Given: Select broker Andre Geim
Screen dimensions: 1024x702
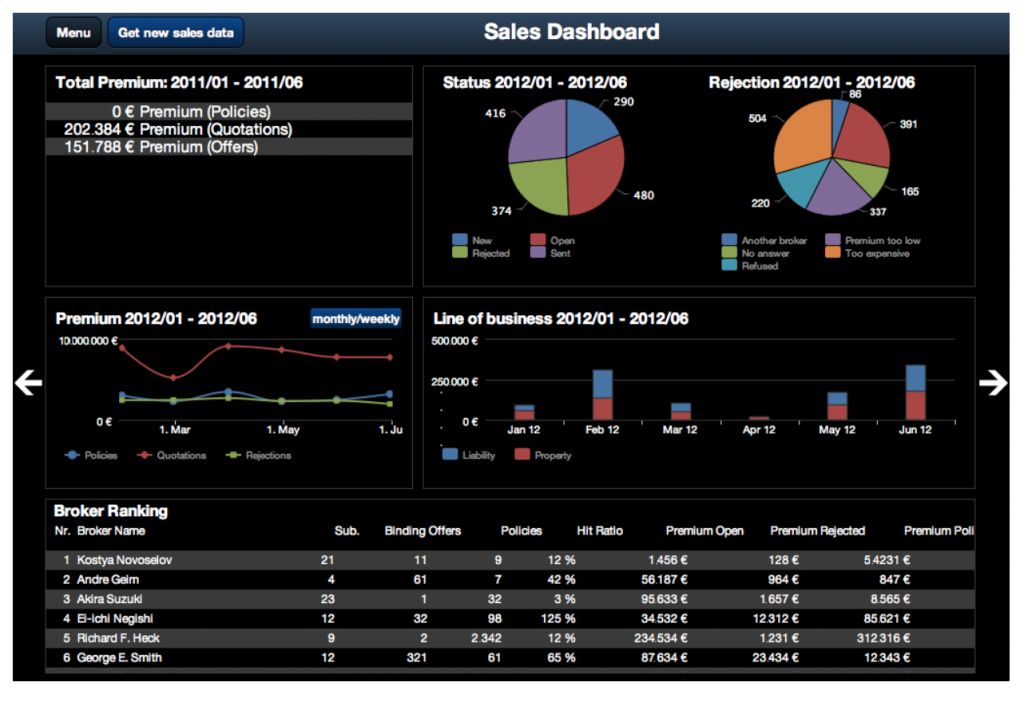Looking at the screenshot, I should (108, 580).
